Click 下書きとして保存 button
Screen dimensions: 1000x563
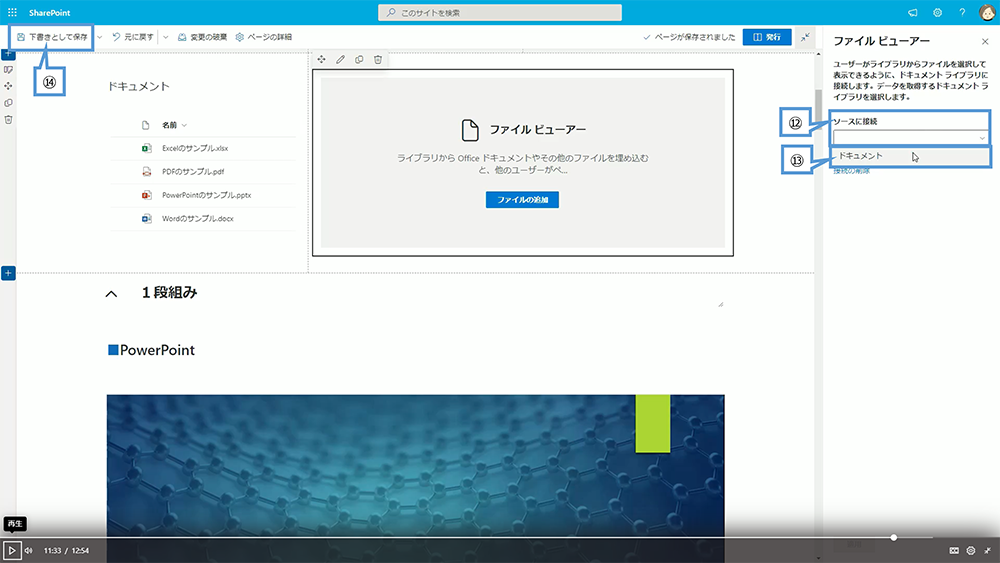pyautogui.click(x=52, y=37)
